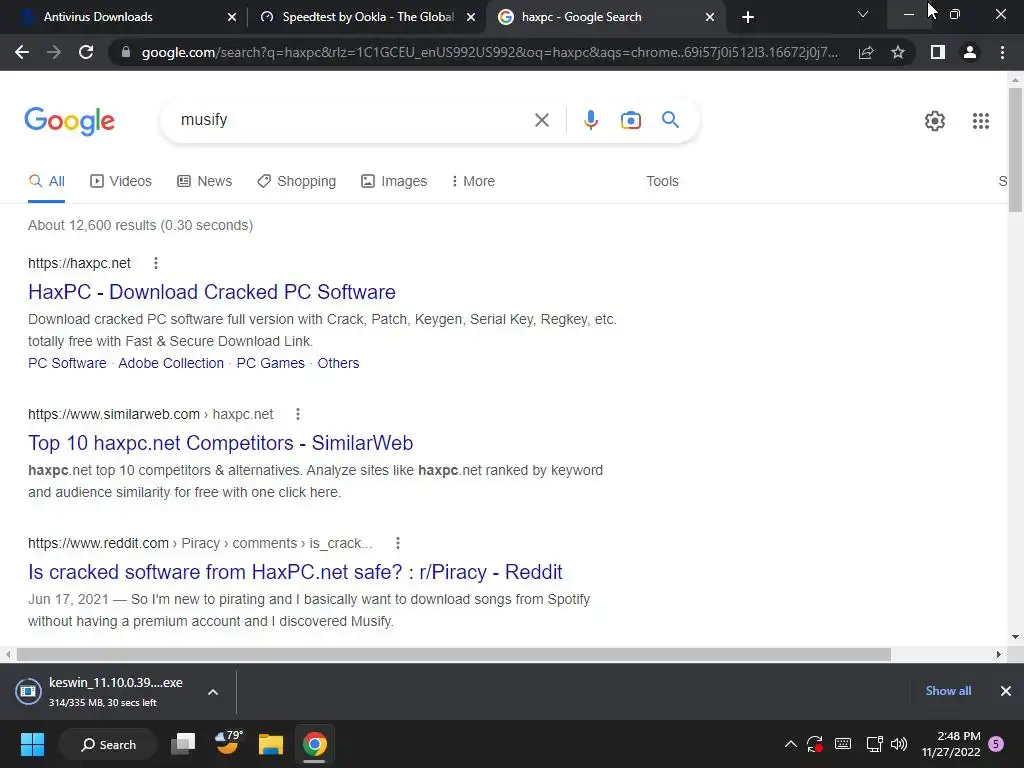Open the PC Games sitelink
This screenshot has width=1024, height=768.
coord(270,363)
